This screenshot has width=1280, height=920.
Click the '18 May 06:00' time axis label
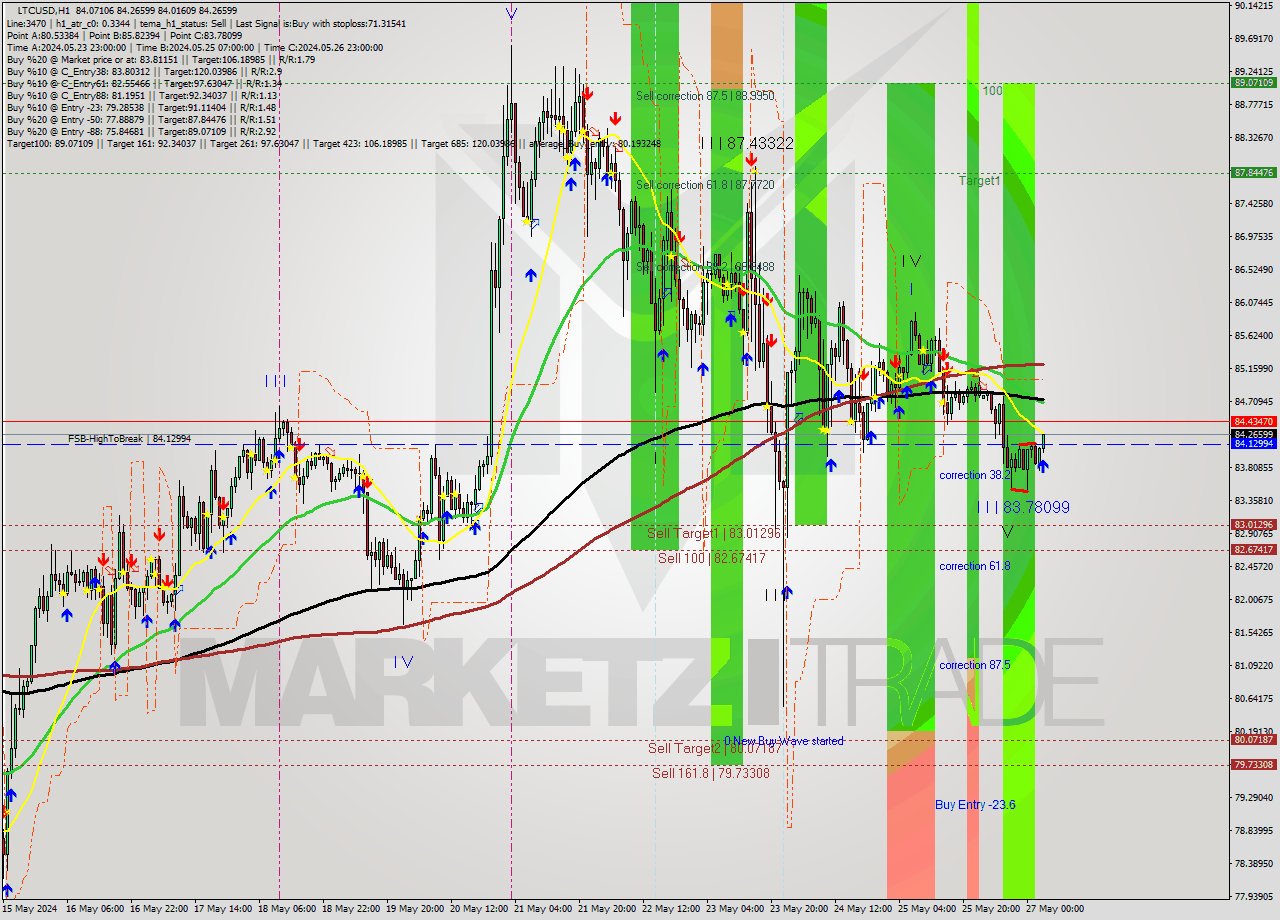tap(288, 909)
